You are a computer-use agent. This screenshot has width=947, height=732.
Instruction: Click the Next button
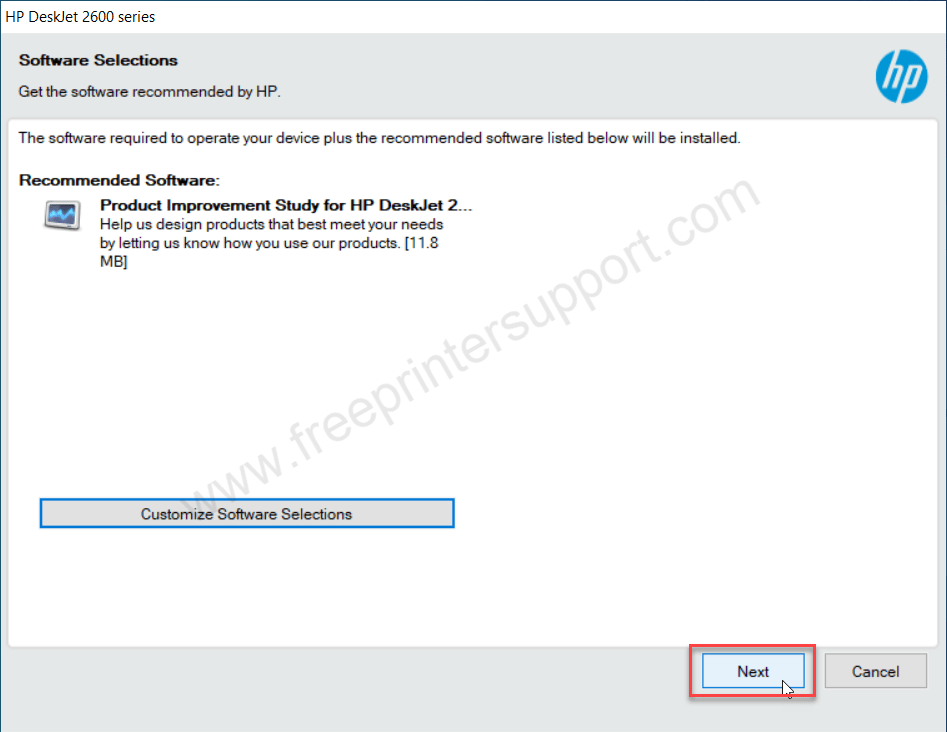click(753, 671)
